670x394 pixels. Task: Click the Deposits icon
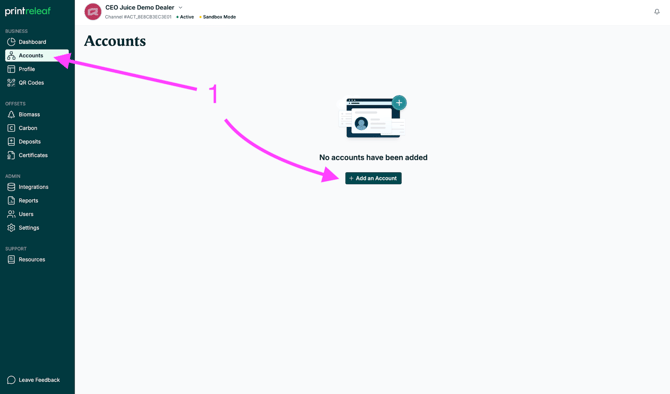click(x=11, y=141)
